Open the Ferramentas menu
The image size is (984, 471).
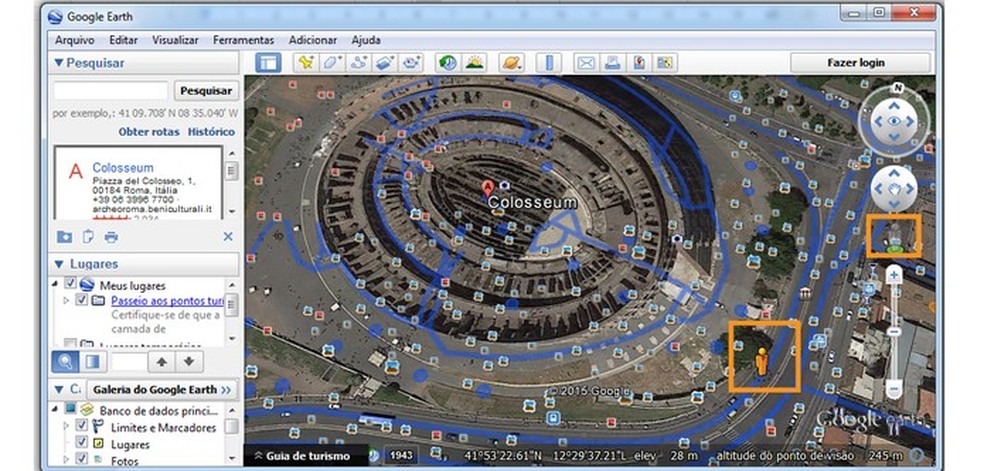pyautogui.click(x=243, y=40)
